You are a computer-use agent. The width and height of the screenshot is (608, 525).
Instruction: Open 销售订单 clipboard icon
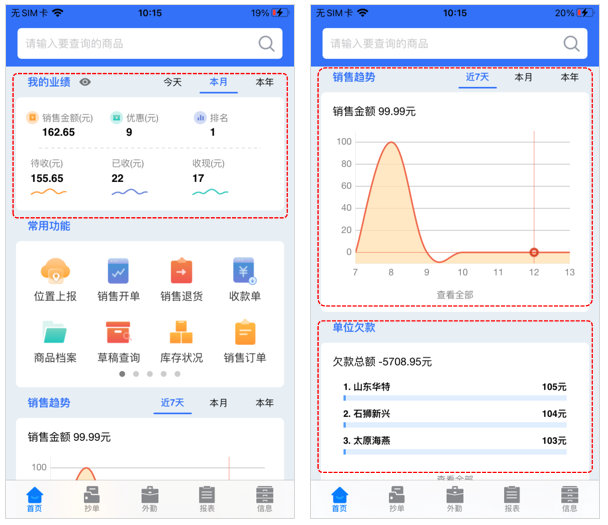245,332
